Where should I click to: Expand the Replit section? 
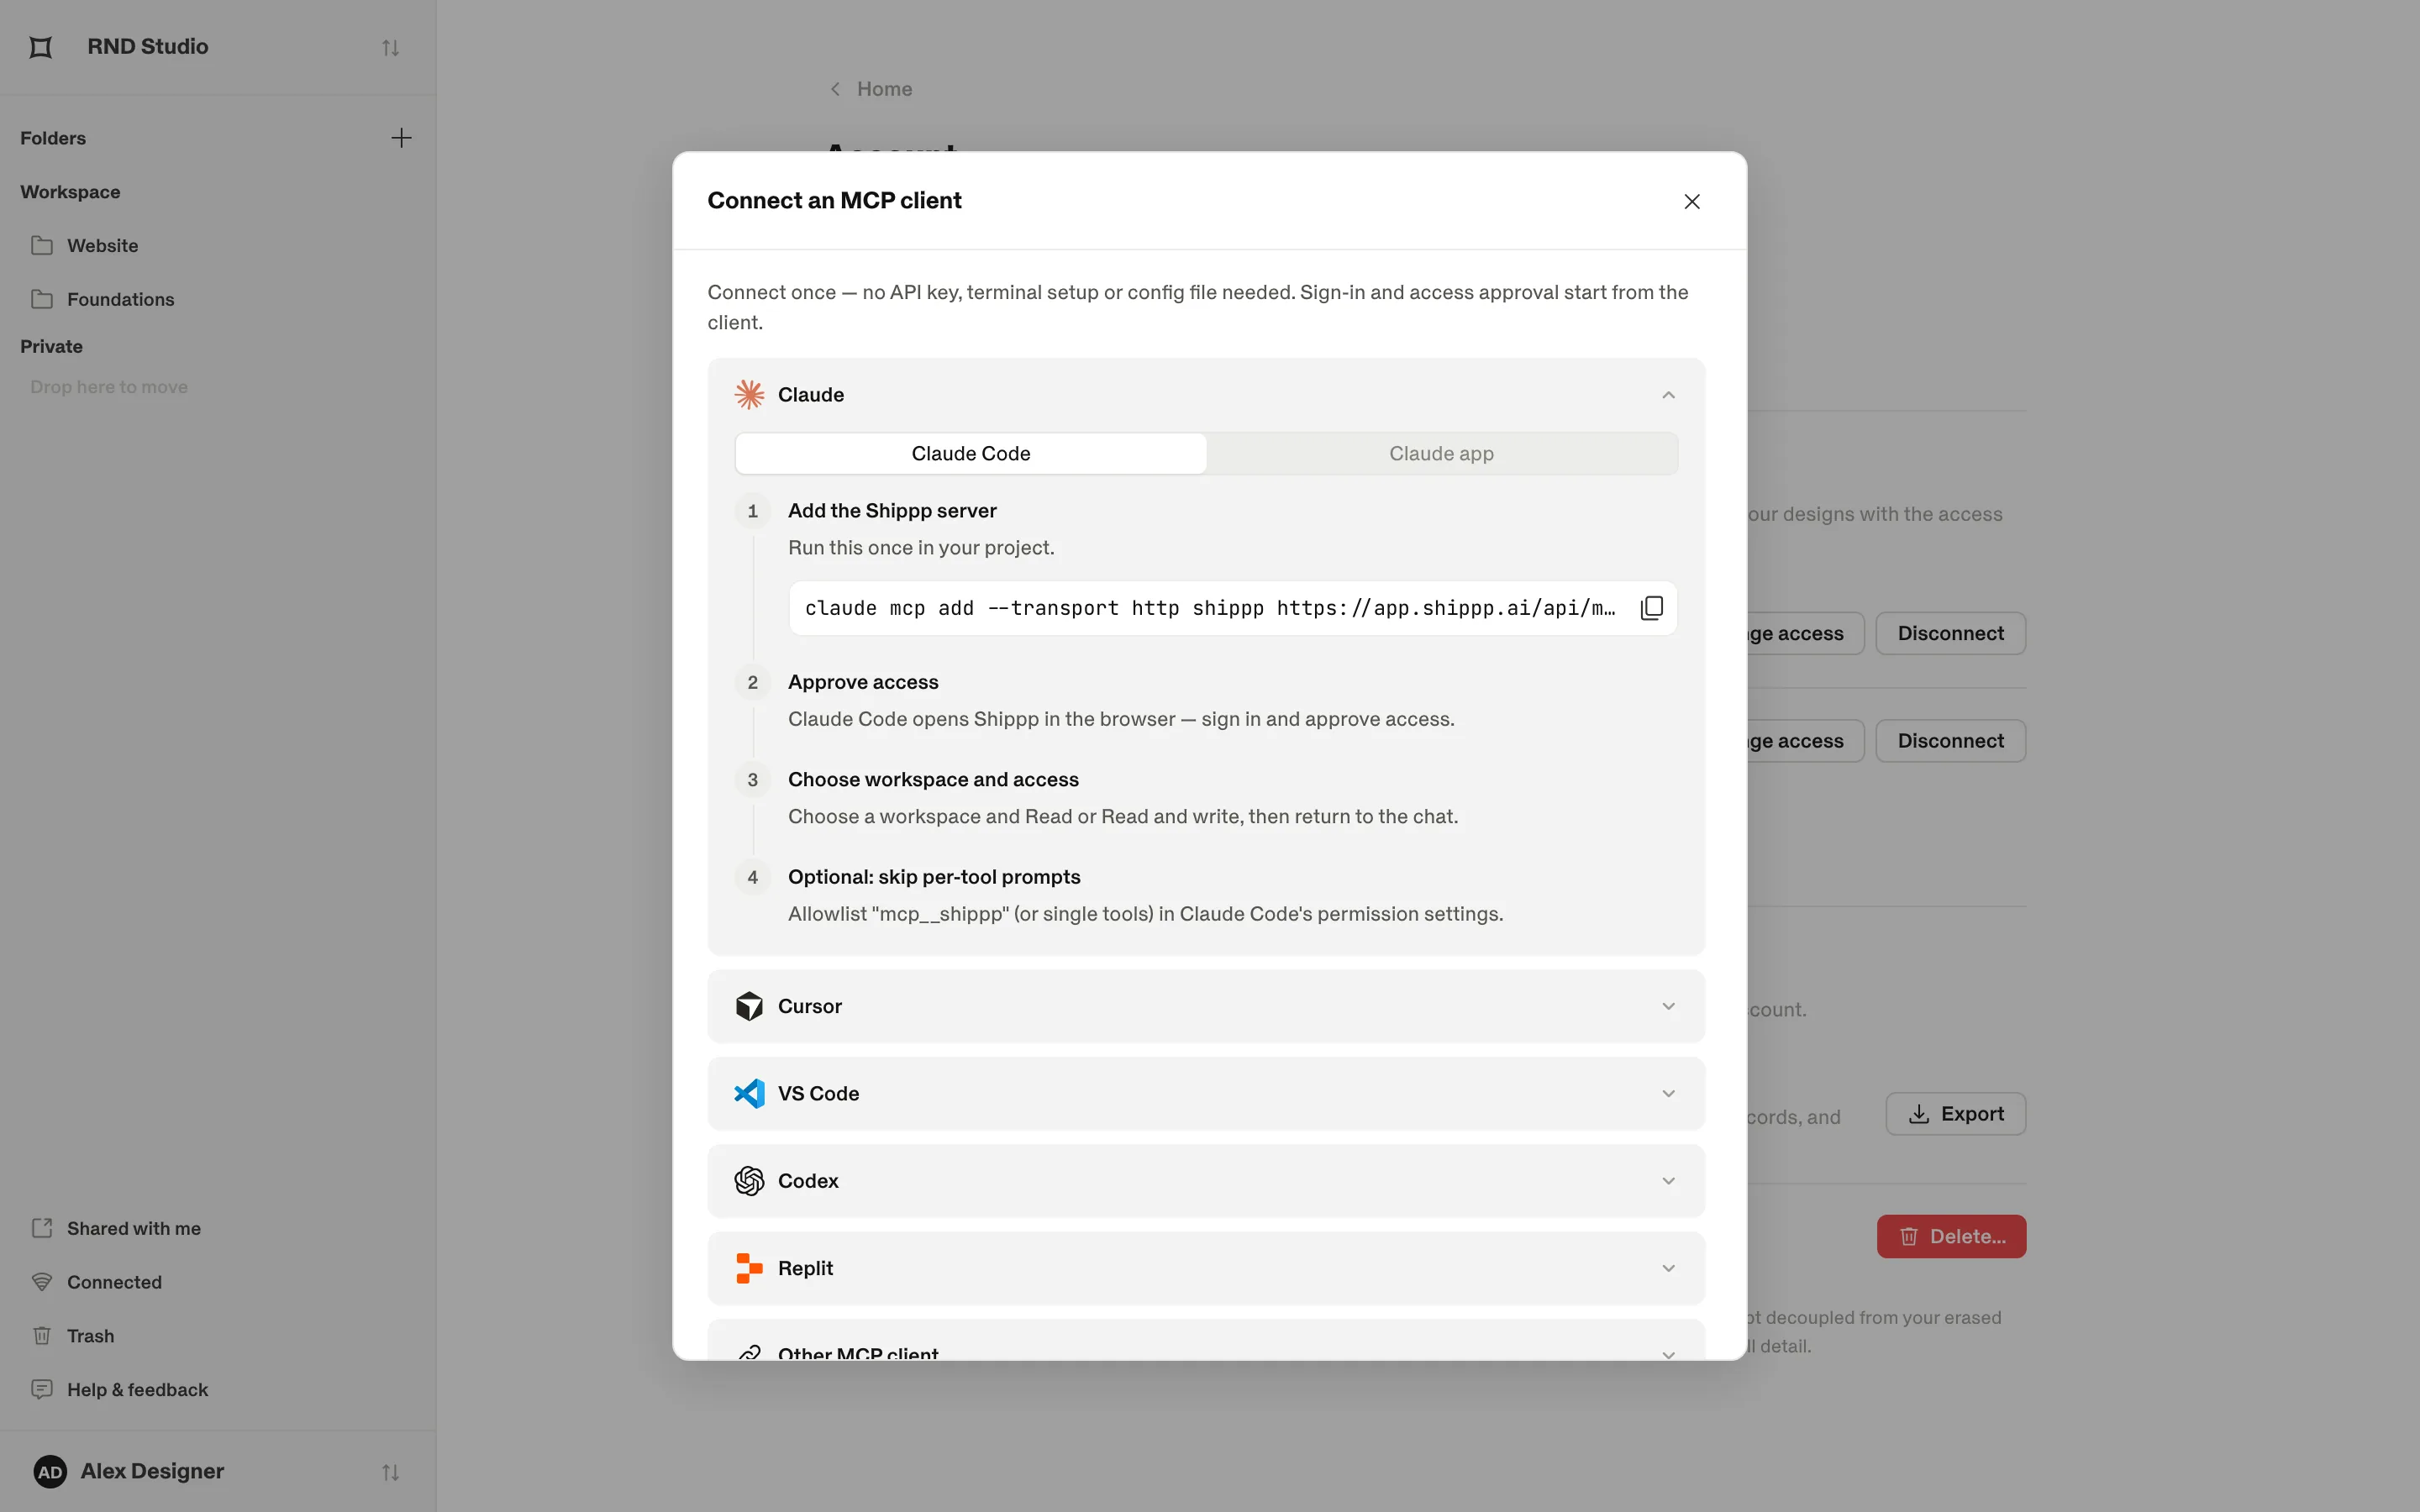click(1206, 1268)
